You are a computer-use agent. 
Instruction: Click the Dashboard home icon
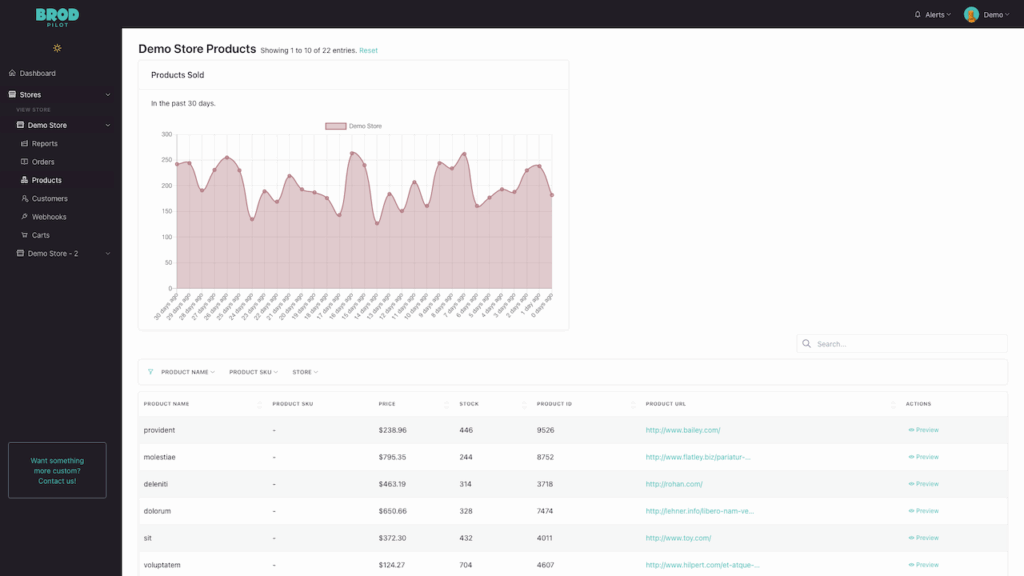pyautogui.click(x=12, y=73)
